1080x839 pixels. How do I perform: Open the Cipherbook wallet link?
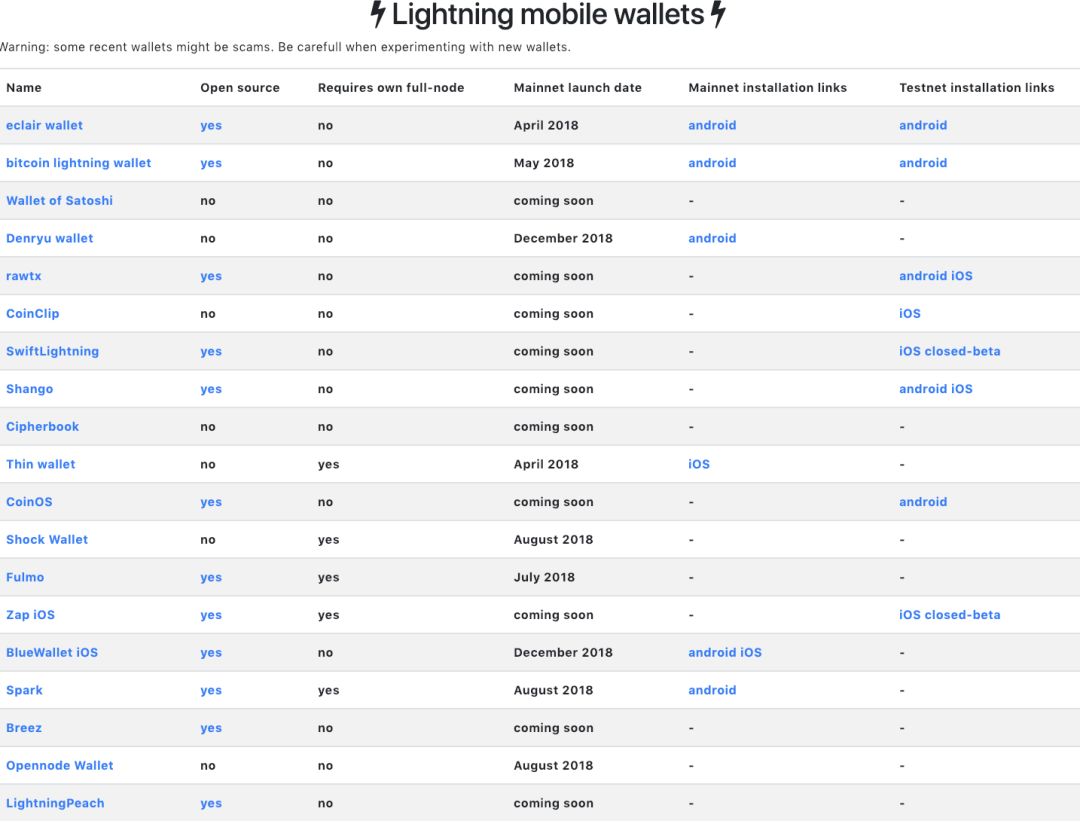click(x=43, y=426)
